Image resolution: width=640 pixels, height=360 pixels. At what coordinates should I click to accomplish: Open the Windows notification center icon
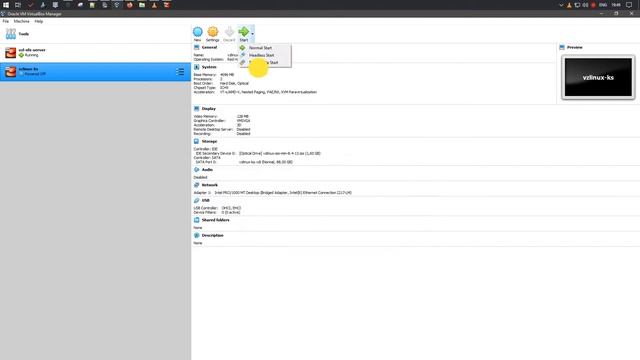629,5
